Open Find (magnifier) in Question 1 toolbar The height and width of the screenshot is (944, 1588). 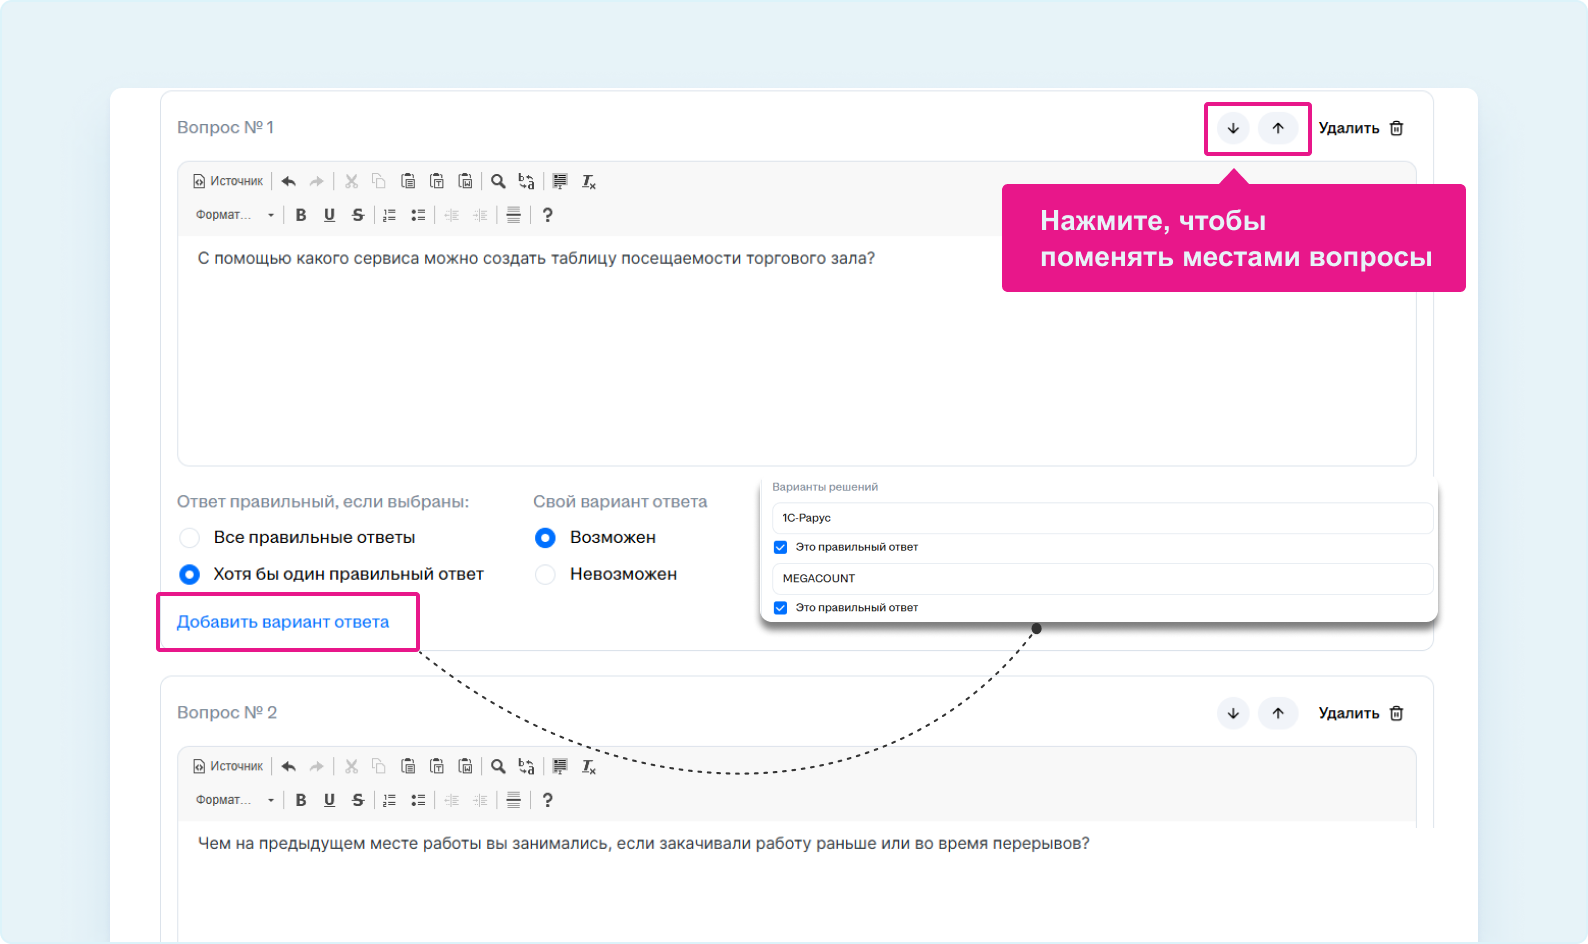click(498, 181)
